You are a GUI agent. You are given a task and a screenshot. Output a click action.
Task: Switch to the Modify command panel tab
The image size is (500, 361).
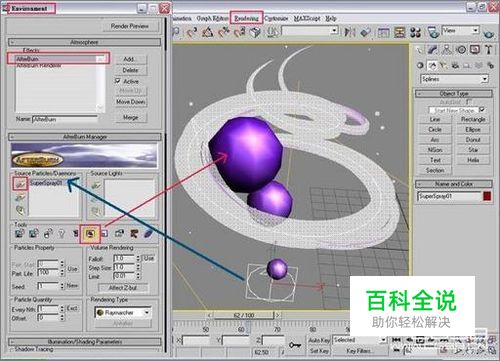click(433, 50)
